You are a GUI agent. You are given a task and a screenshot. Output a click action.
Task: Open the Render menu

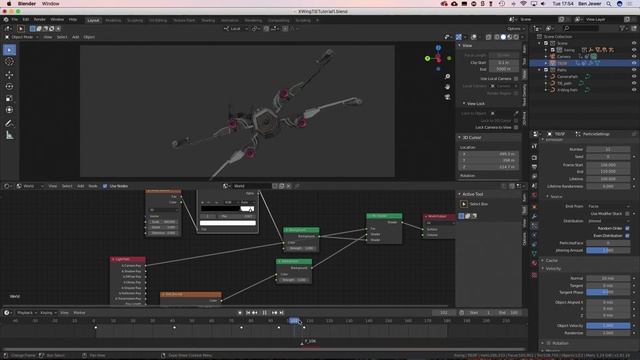(40, 20)
